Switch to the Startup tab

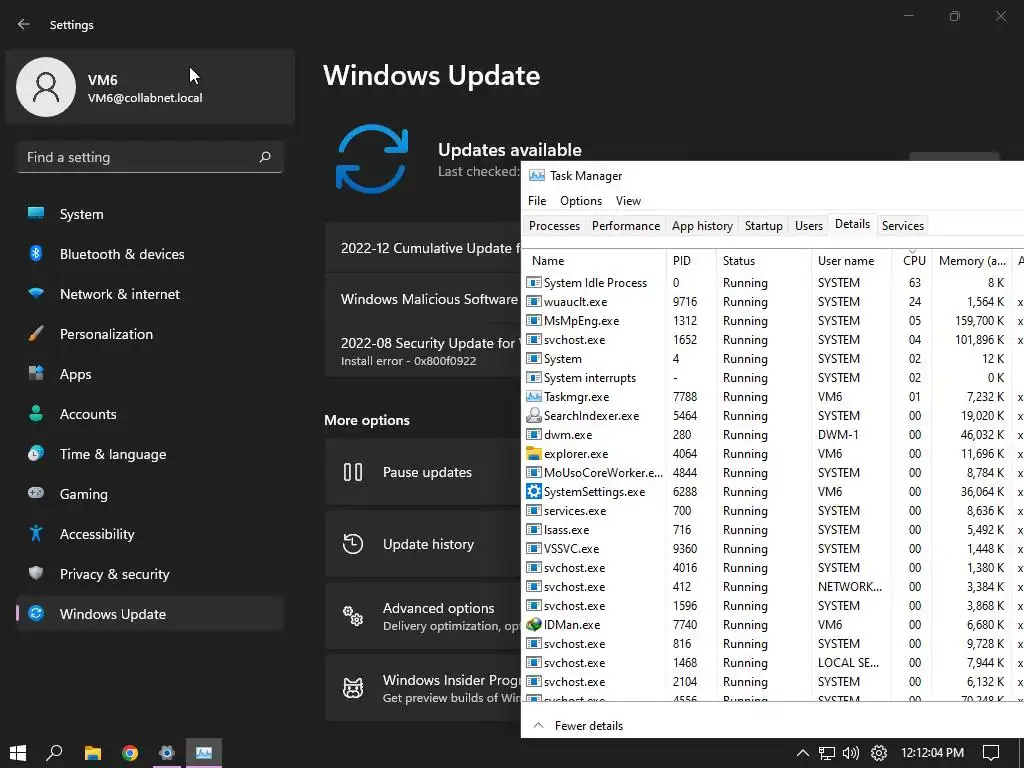763,225
